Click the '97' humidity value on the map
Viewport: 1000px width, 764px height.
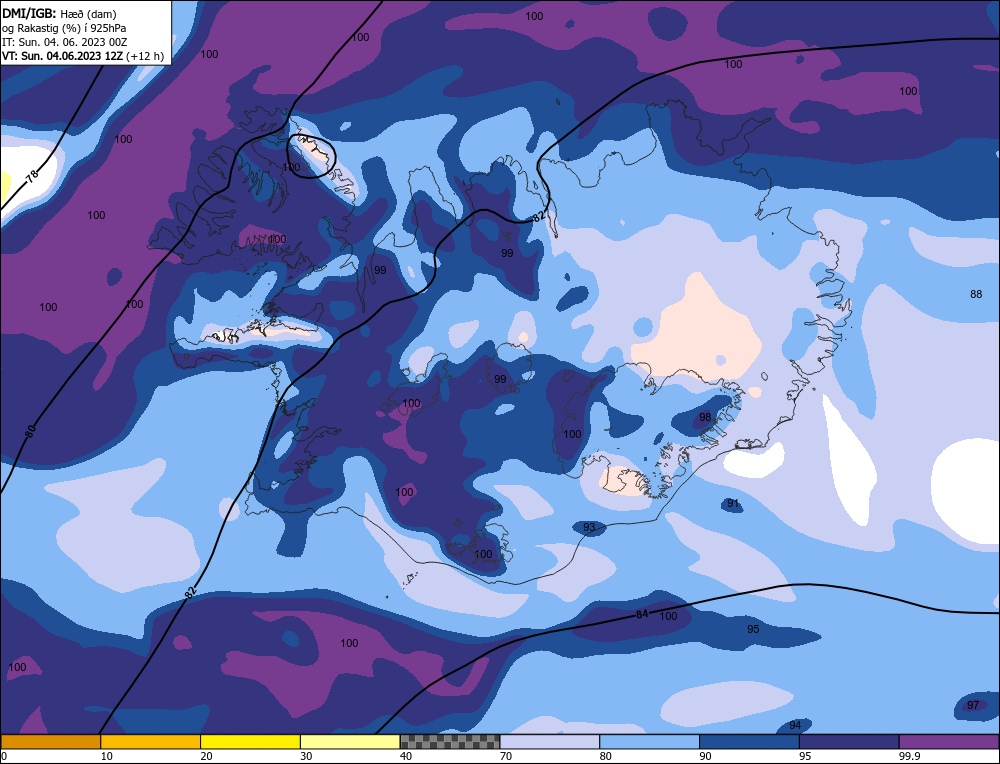[x=973, y=705]
